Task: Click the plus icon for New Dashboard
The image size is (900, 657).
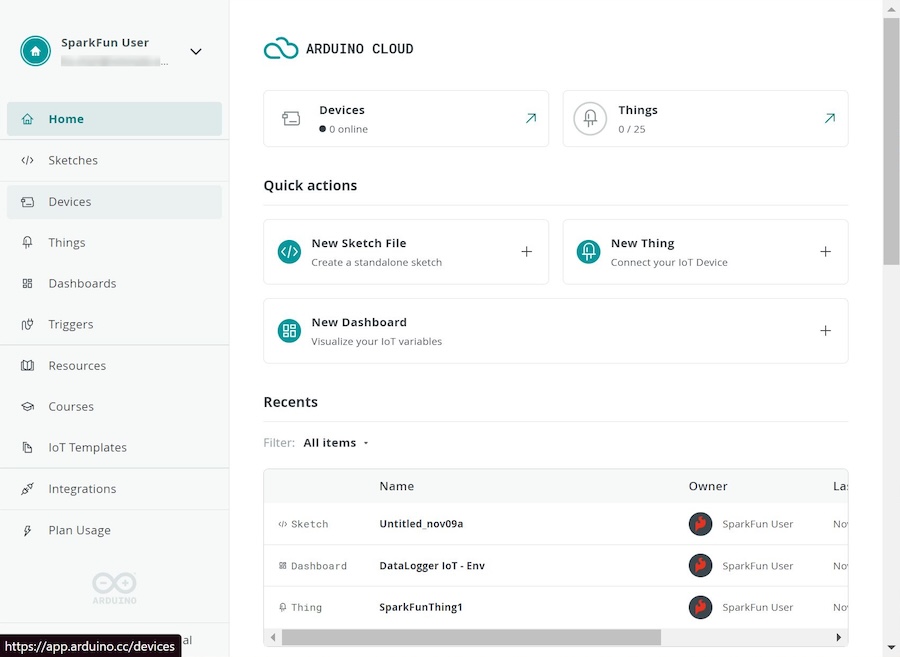Action: [825, 331]
